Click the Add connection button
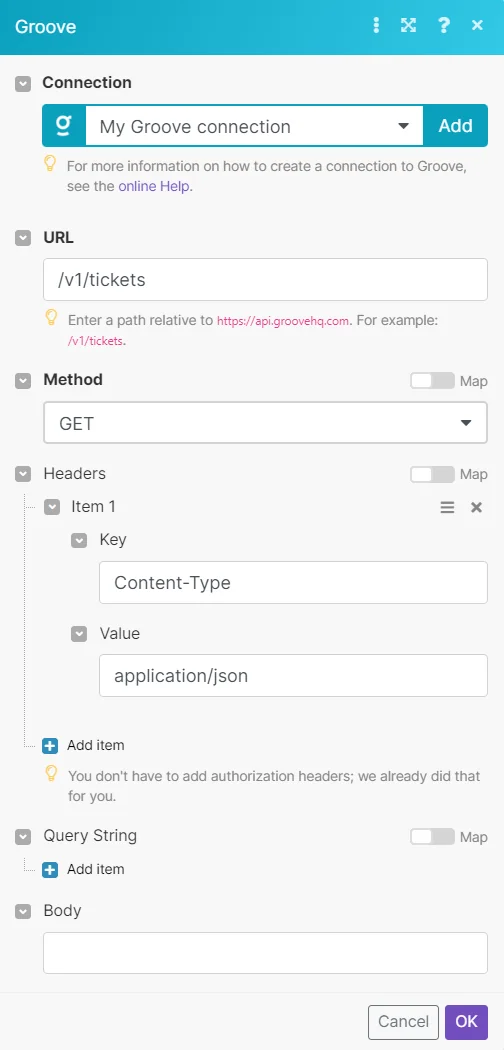504x1050 pixels. coord(455,126)
